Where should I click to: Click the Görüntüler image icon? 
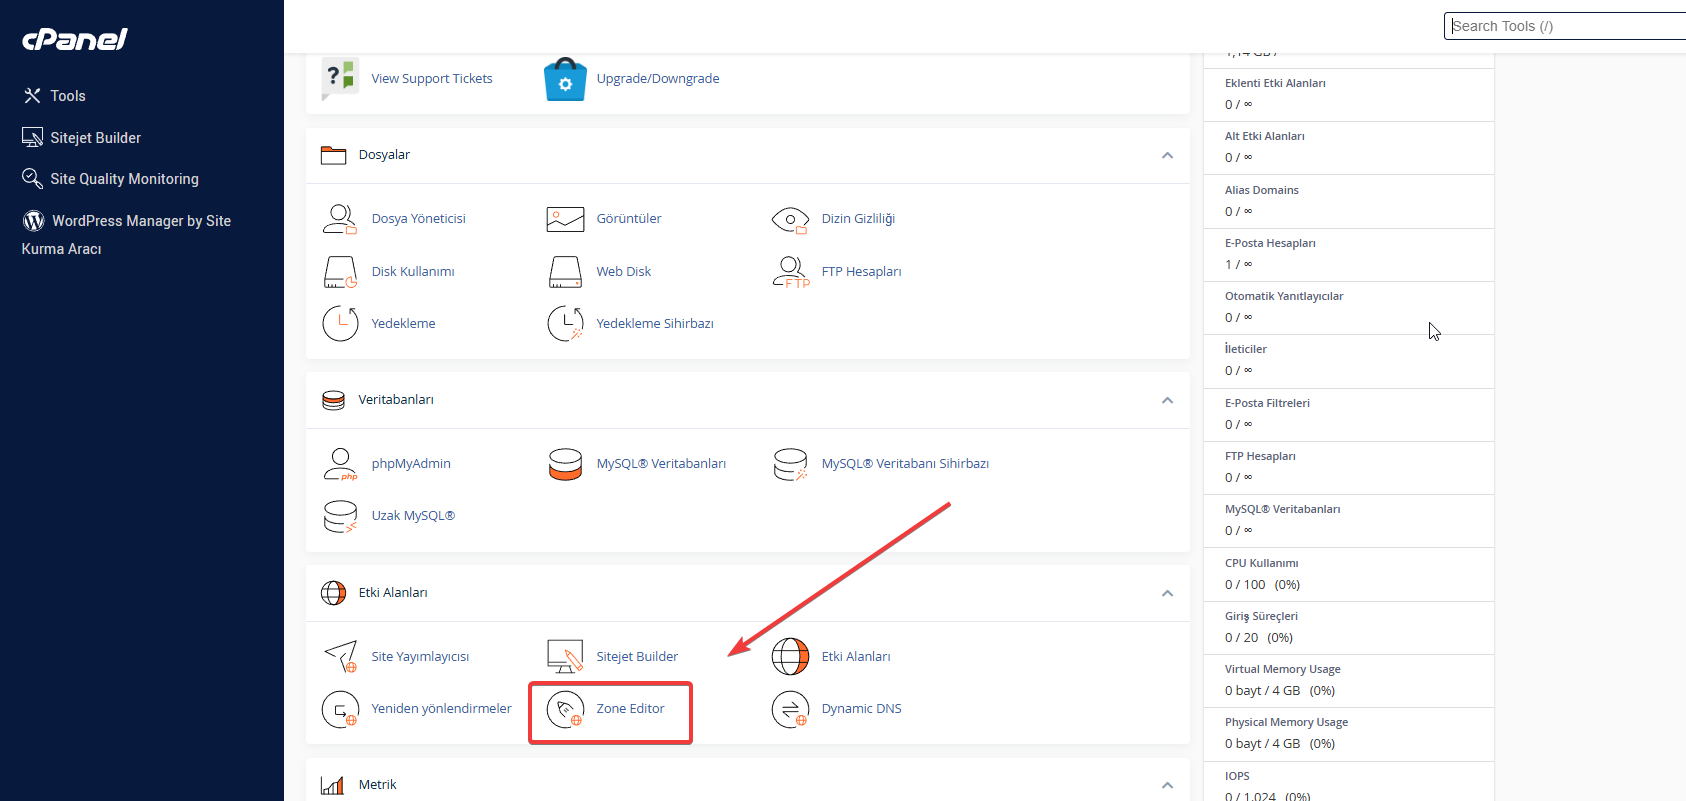(565, 218)
